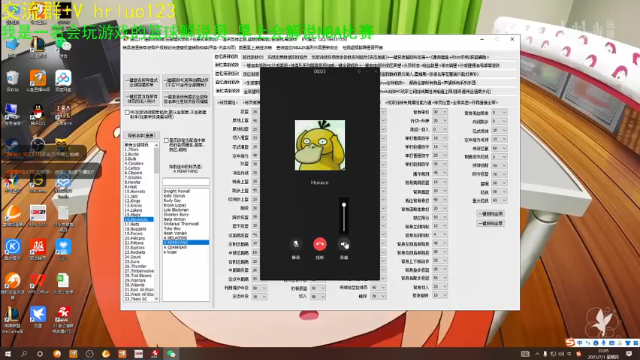This screenshot has width=640, height=360.
Task: Click the volume slider in the call window
Action: tap(344, 217)
